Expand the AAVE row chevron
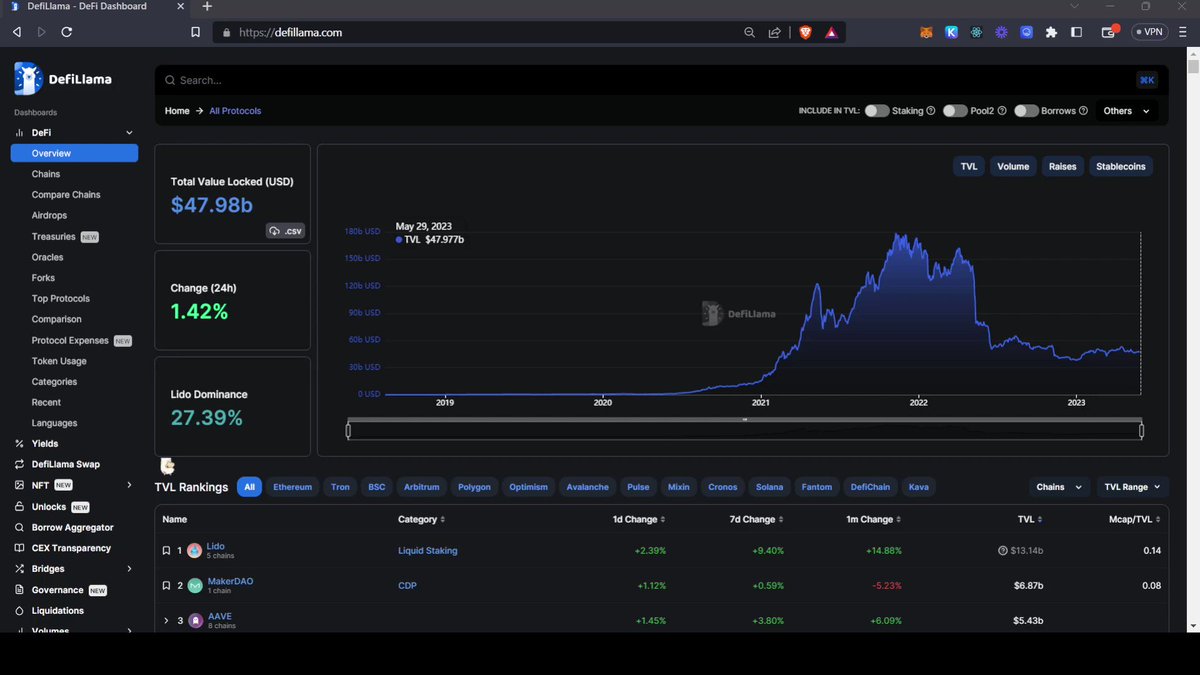The height and width of the screenshot is (675, 1200). pyautogui.click(x=166, y=621)
